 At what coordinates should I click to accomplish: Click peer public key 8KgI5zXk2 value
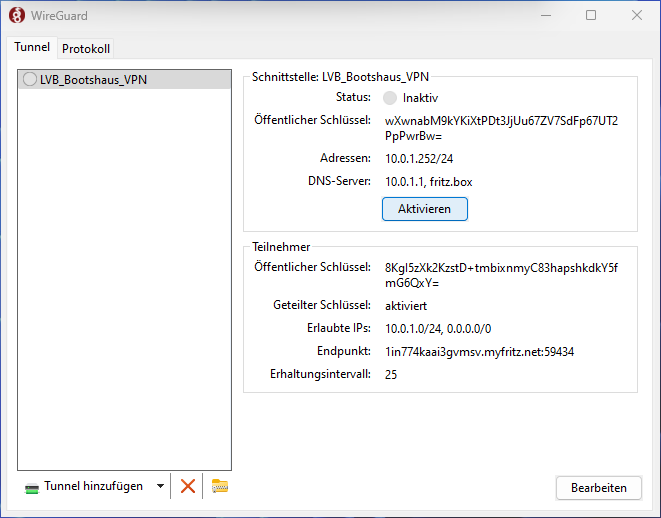pyautogui.click(x=501, y=275)
